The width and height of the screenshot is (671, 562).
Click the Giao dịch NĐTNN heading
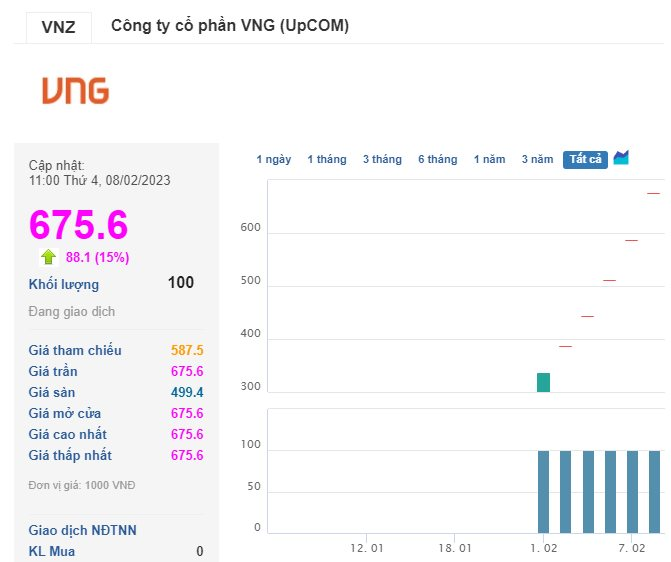click(82, 530)
